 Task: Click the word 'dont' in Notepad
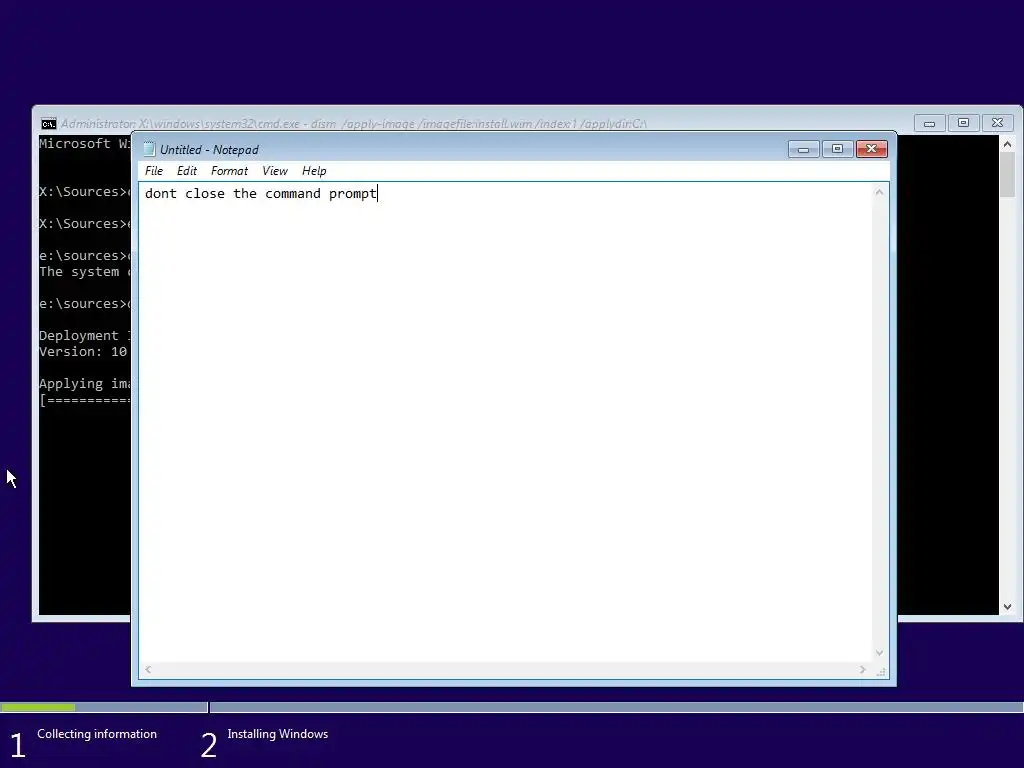point(161,194)
